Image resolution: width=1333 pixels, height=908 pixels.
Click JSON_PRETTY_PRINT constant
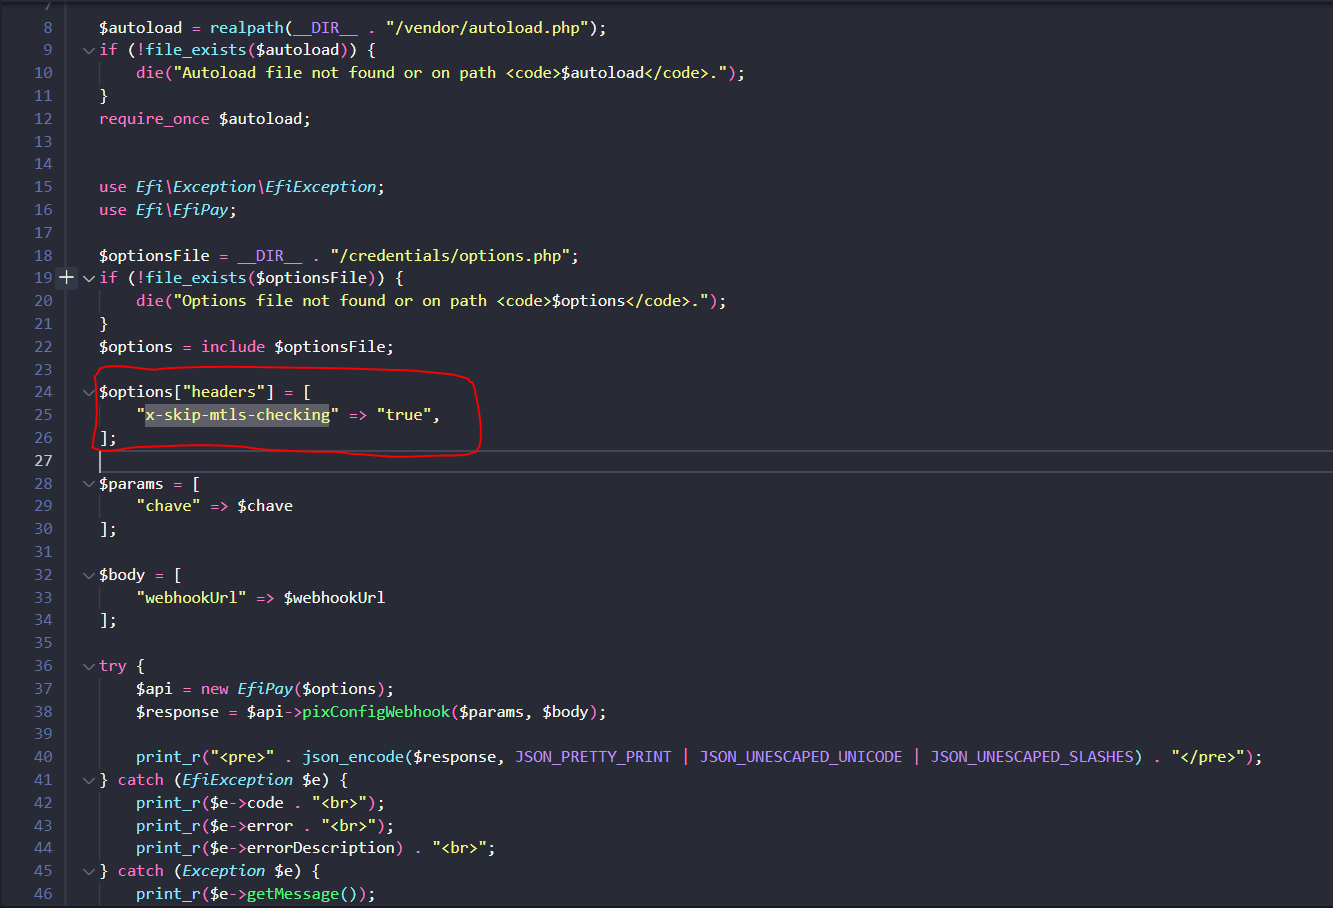tap(593, 757)
